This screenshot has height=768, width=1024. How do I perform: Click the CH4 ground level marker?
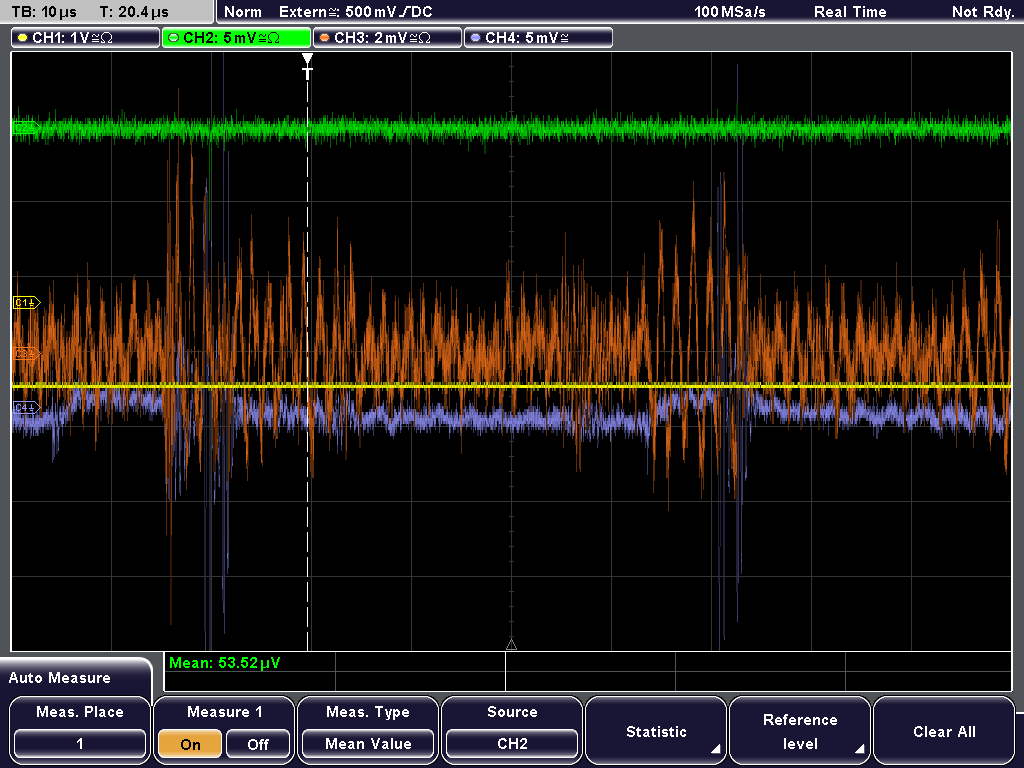pos(27,408)
